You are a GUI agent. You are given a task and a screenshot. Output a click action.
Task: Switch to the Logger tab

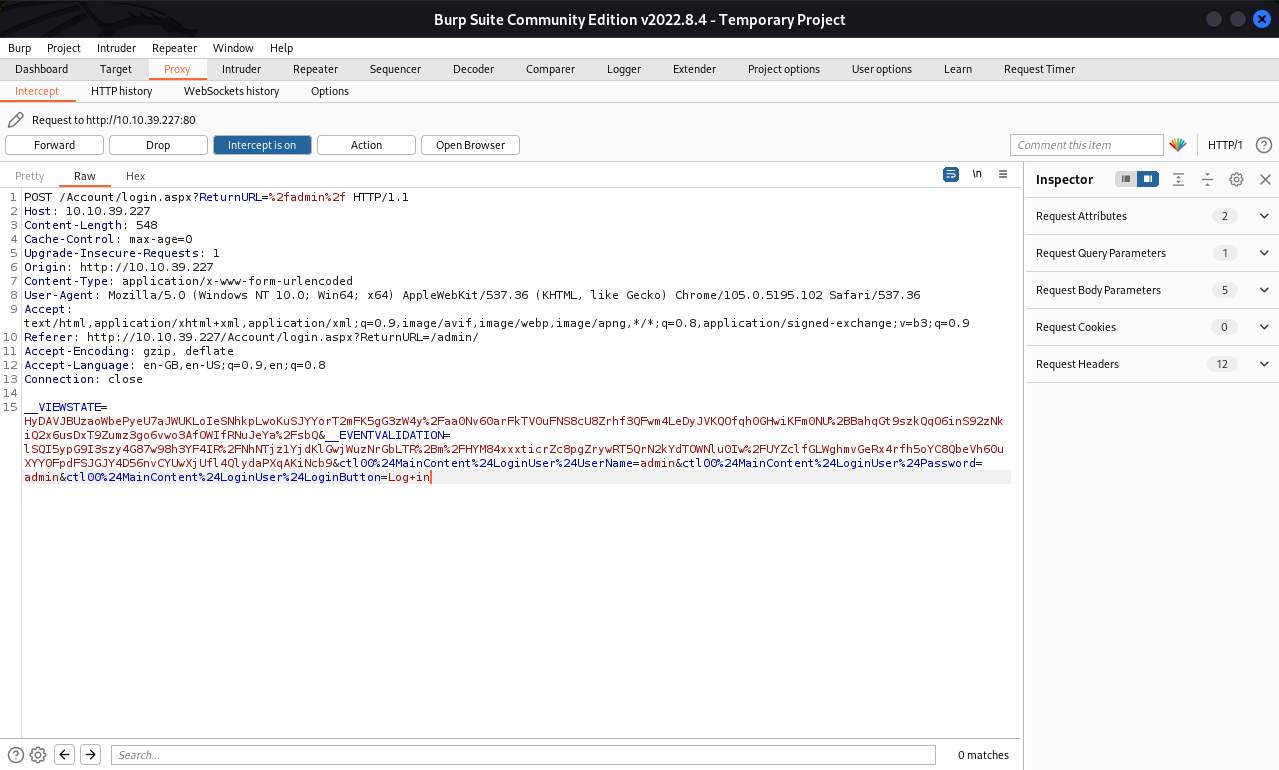coord(624,69)
